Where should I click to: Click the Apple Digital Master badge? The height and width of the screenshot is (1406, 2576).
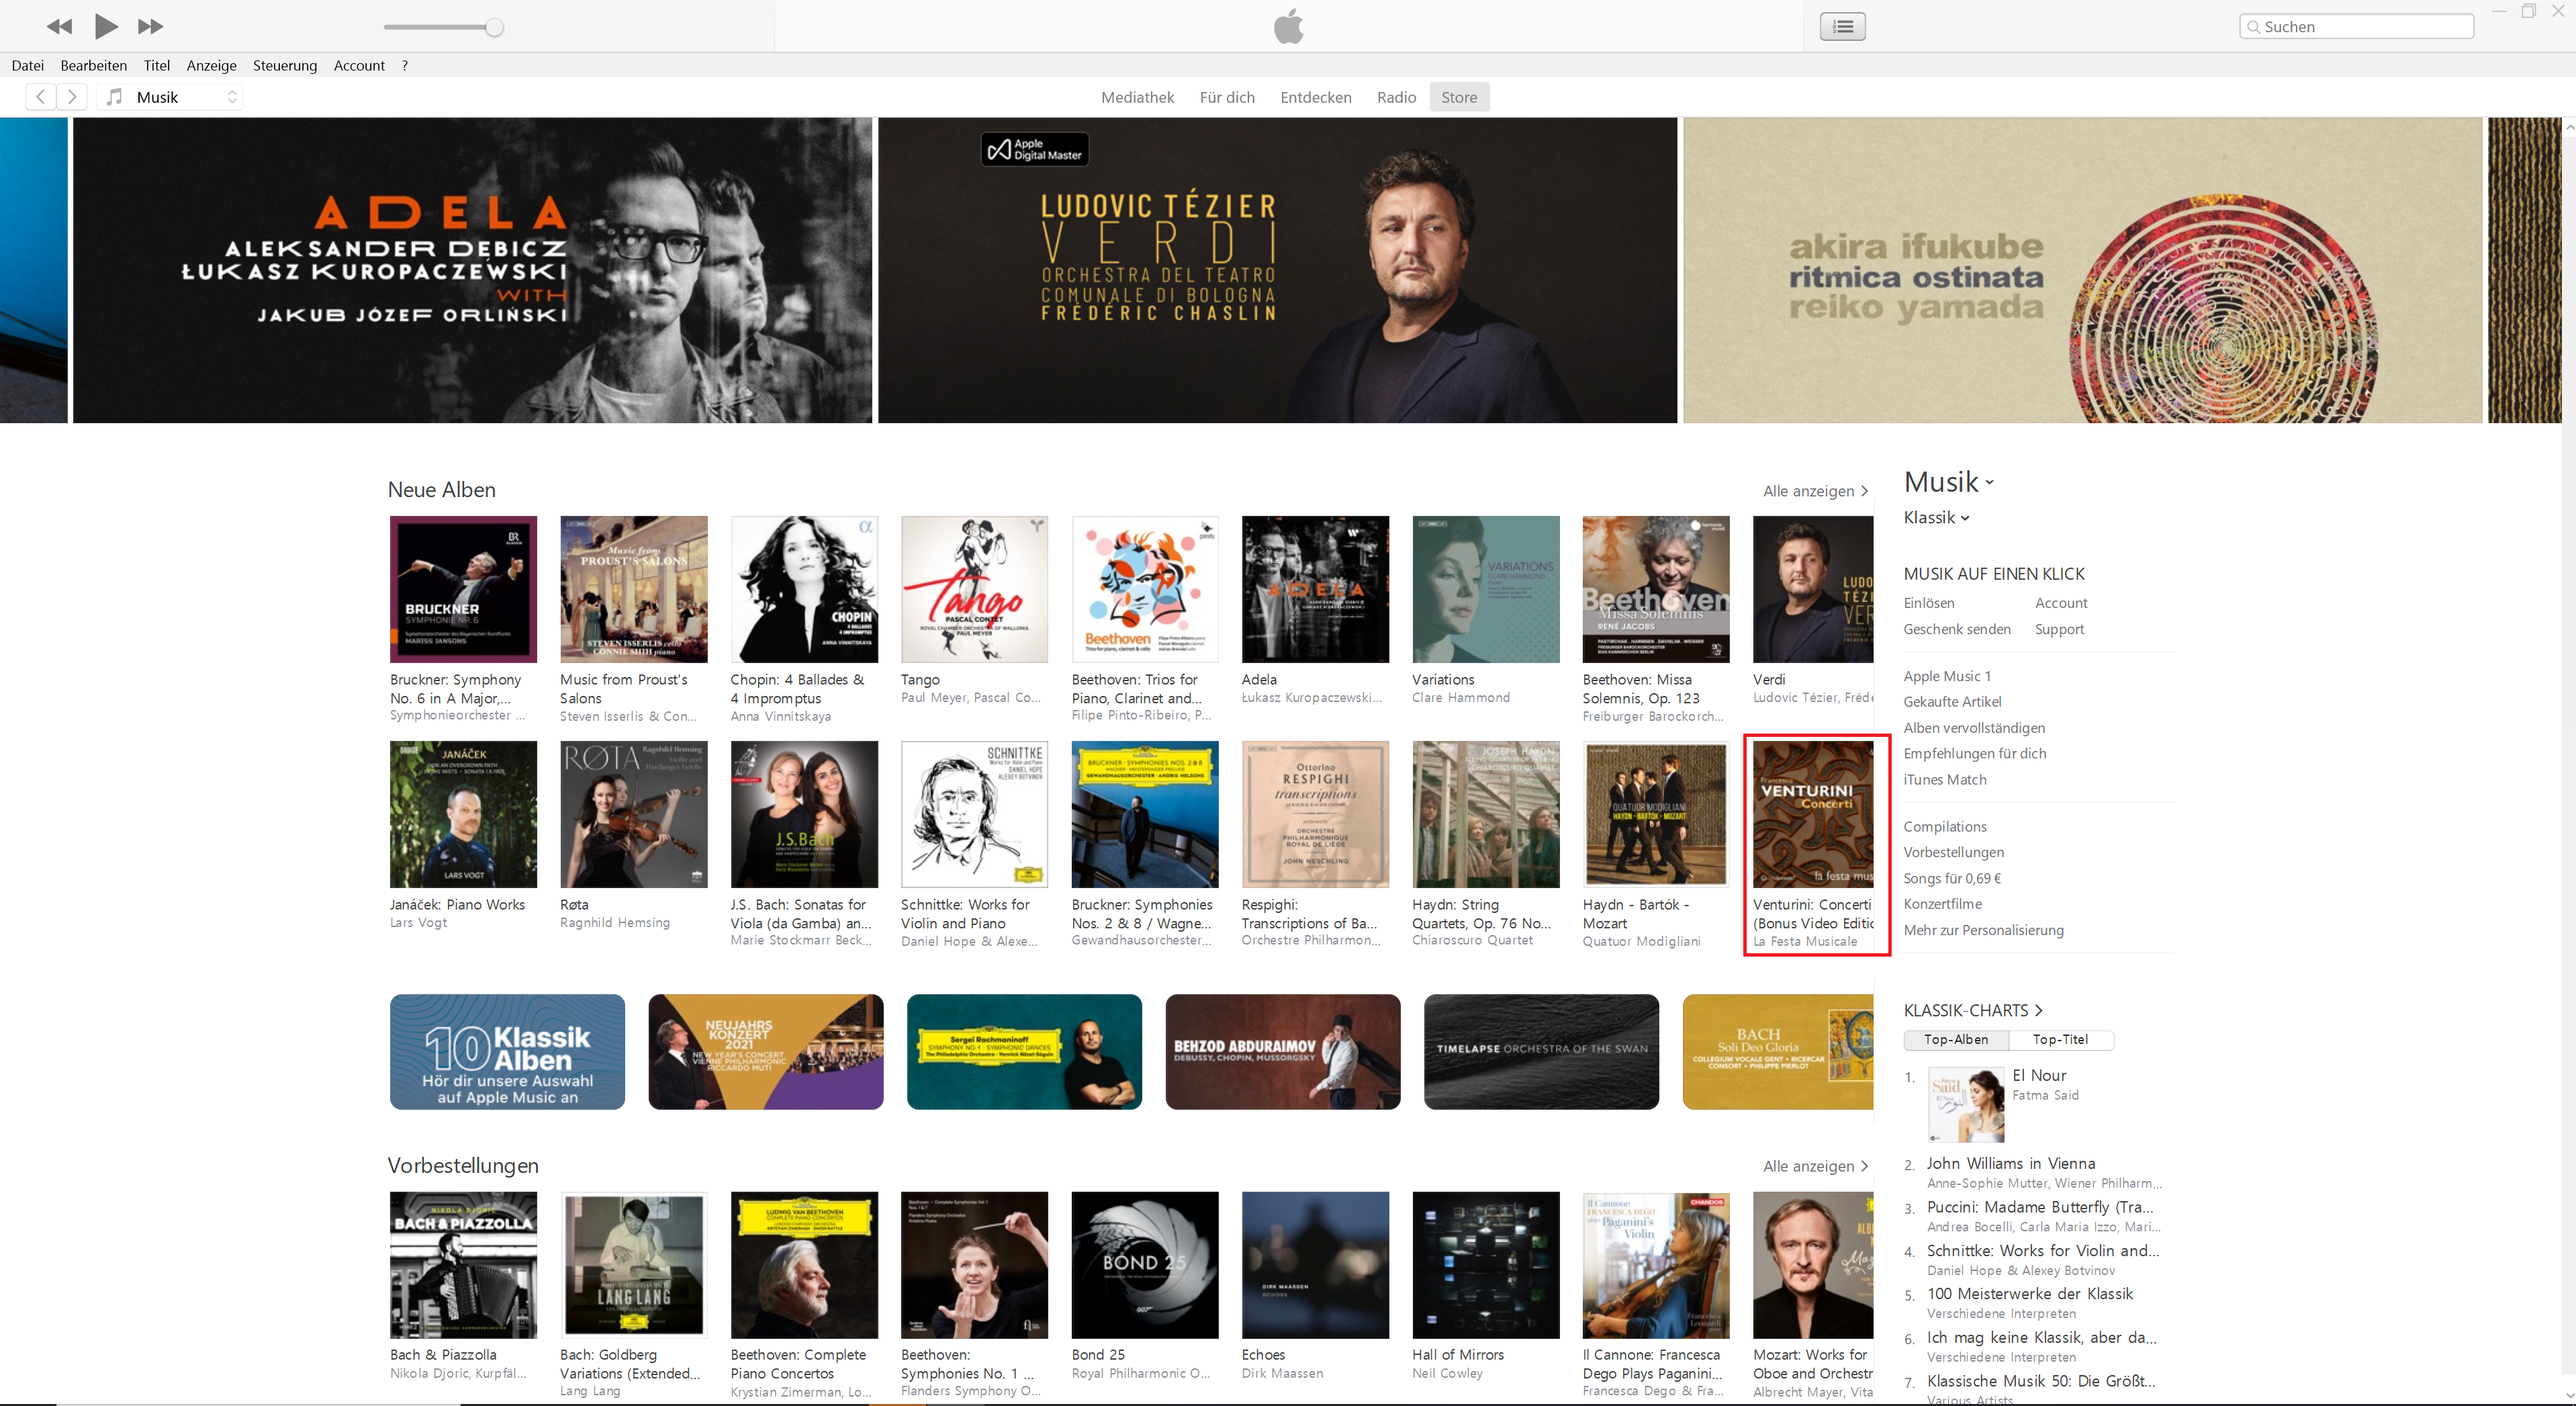point(1034,150)
